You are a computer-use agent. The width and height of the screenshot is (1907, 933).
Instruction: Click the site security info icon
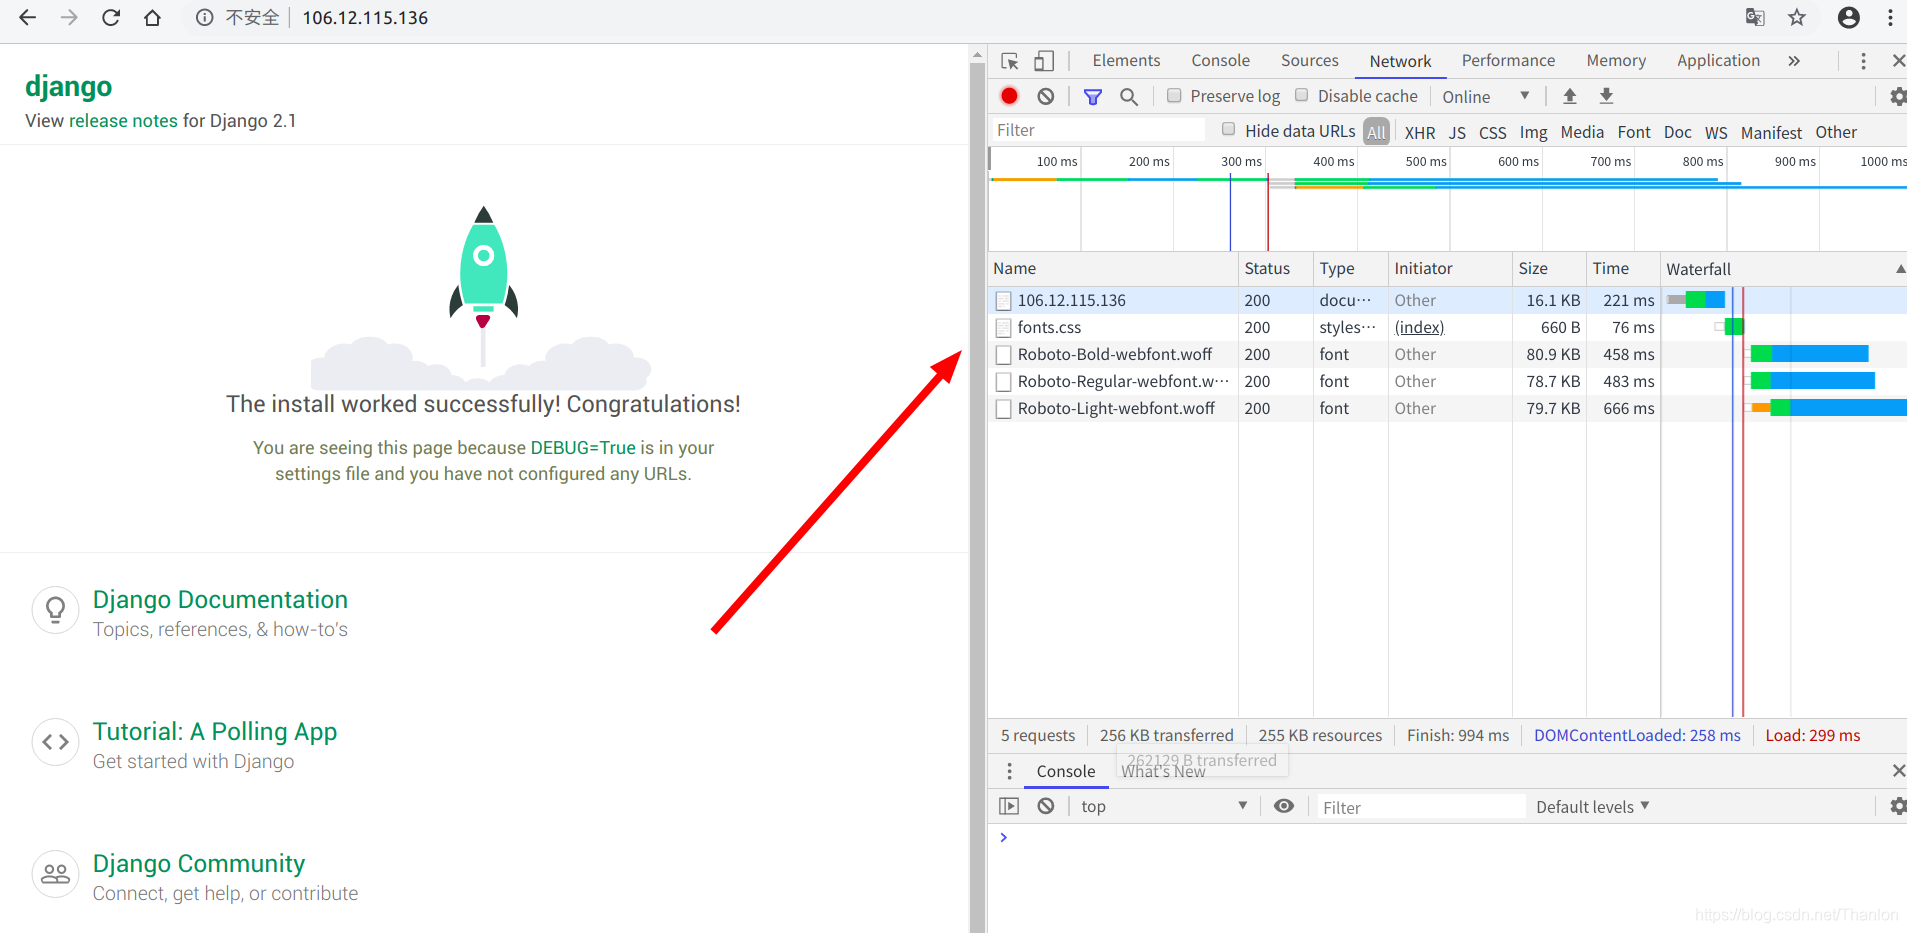point(205,18)
